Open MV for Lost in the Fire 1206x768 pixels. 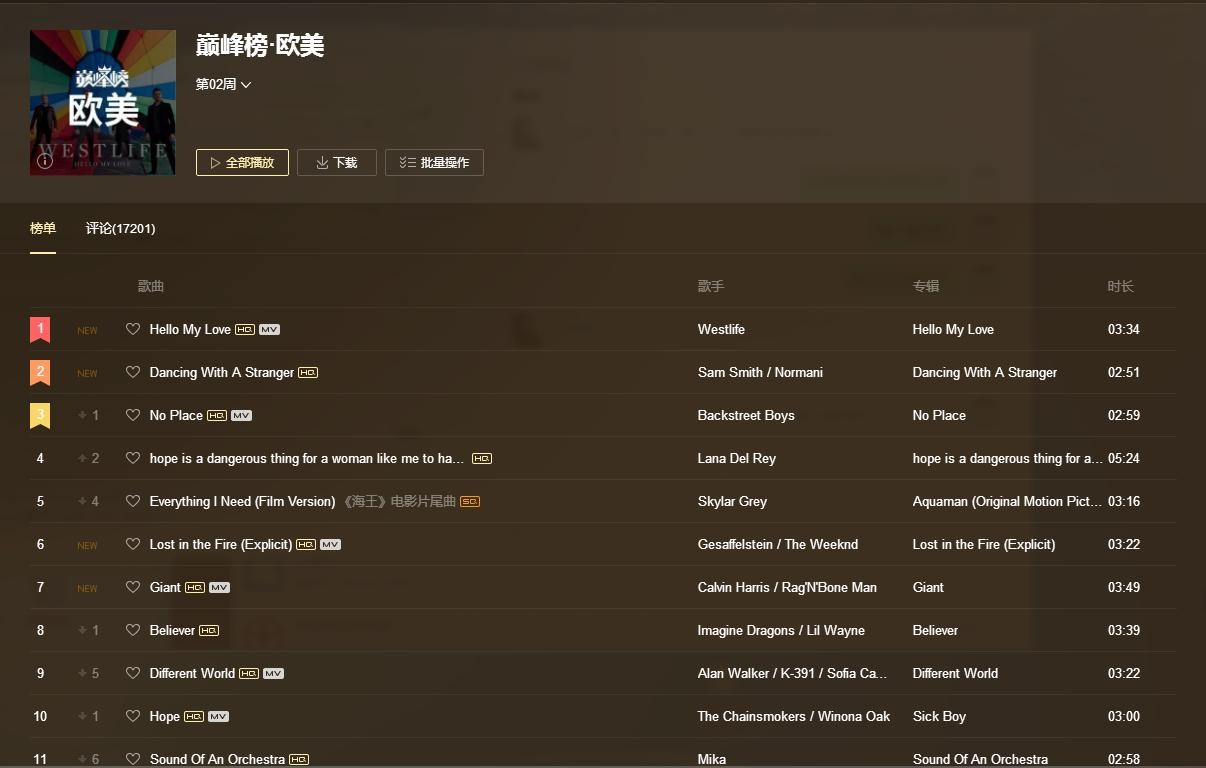tap(330, 545)
